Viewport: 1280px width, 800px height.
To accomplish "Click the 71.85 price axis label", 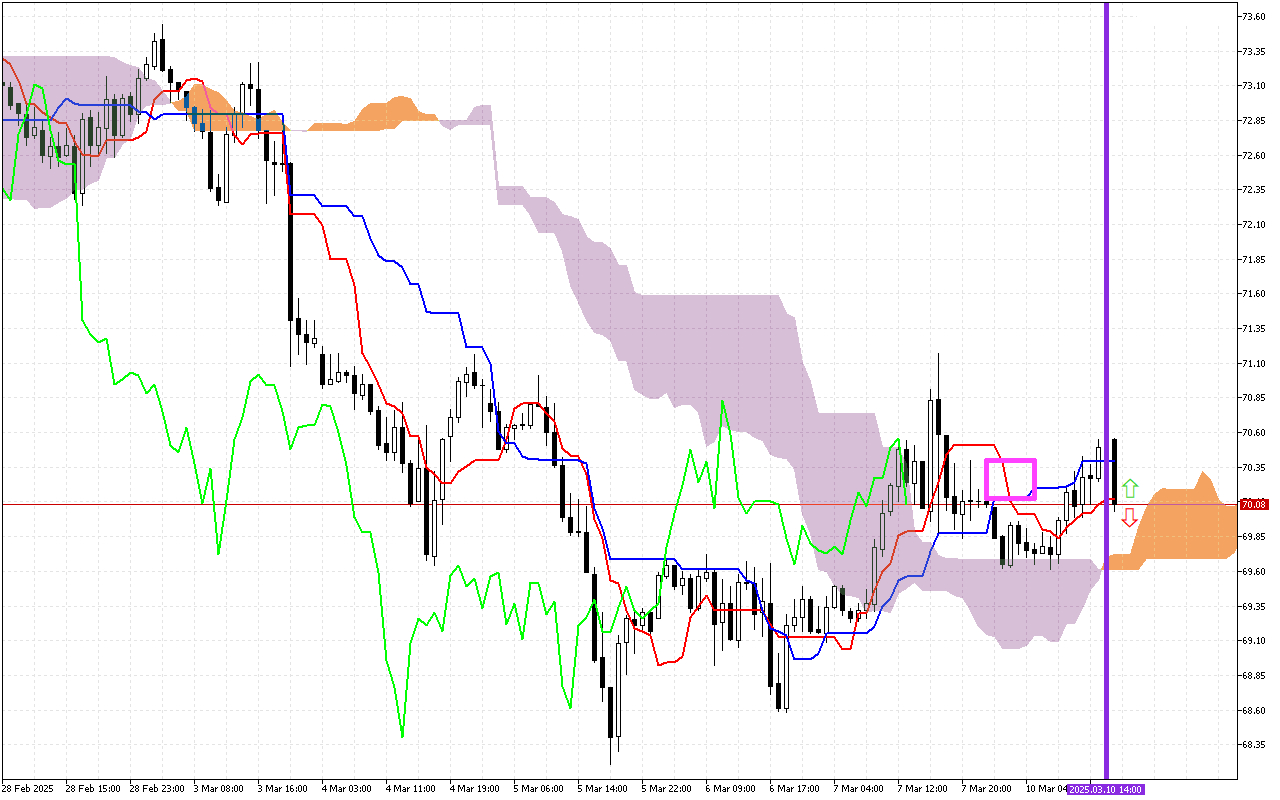I will pyautogui.click(x=1254, y=259).
